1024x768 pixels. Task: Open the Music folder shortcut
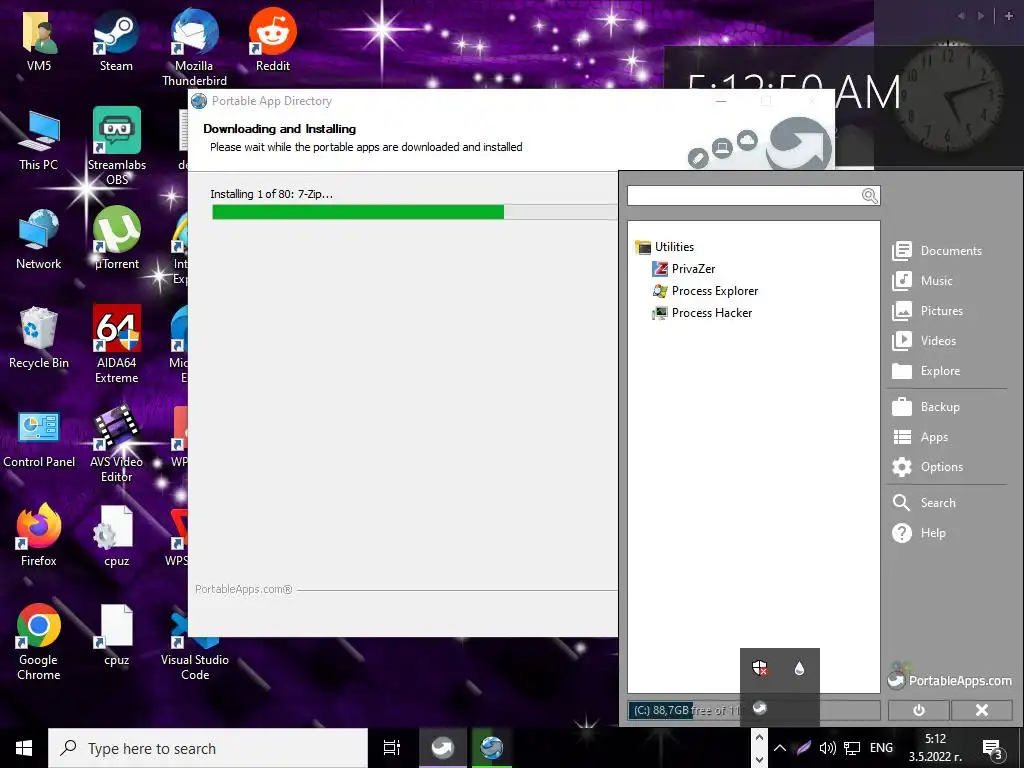click(x=922, y=281)
